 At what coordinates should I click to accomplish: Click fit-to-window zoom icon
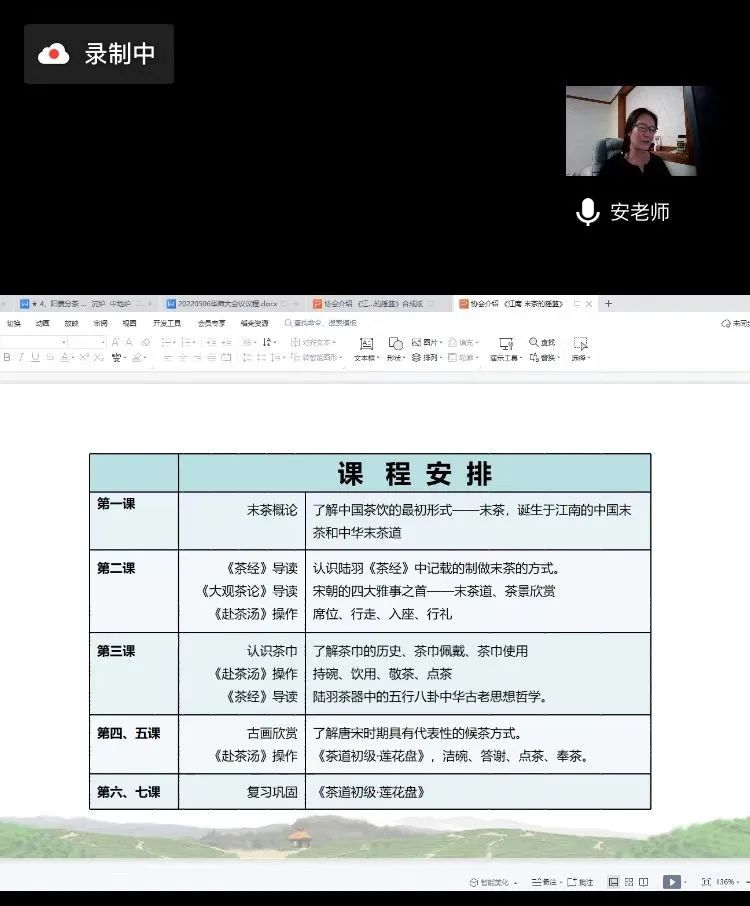click(x=706, y=882)
